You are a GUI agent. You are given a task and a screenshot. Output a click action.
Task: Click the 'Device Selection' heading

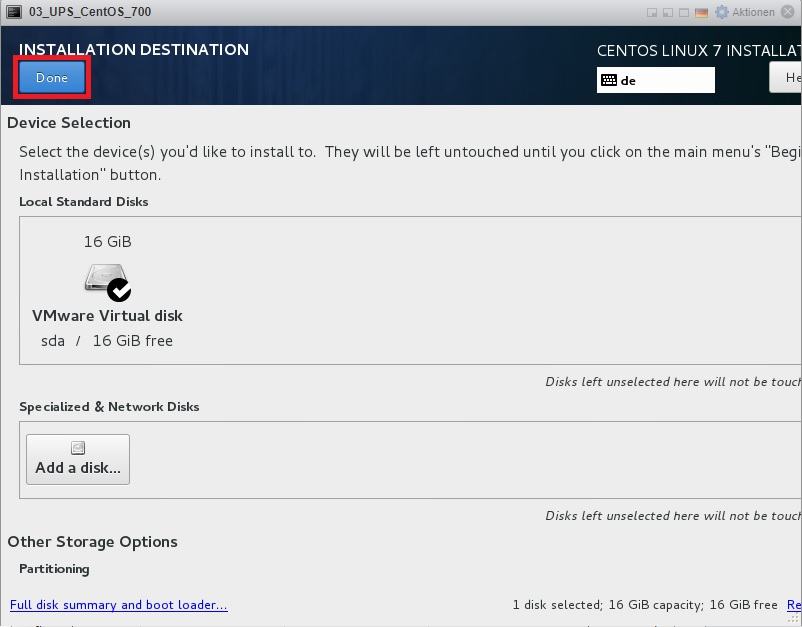pyautogui.click(x=69, y=123)
